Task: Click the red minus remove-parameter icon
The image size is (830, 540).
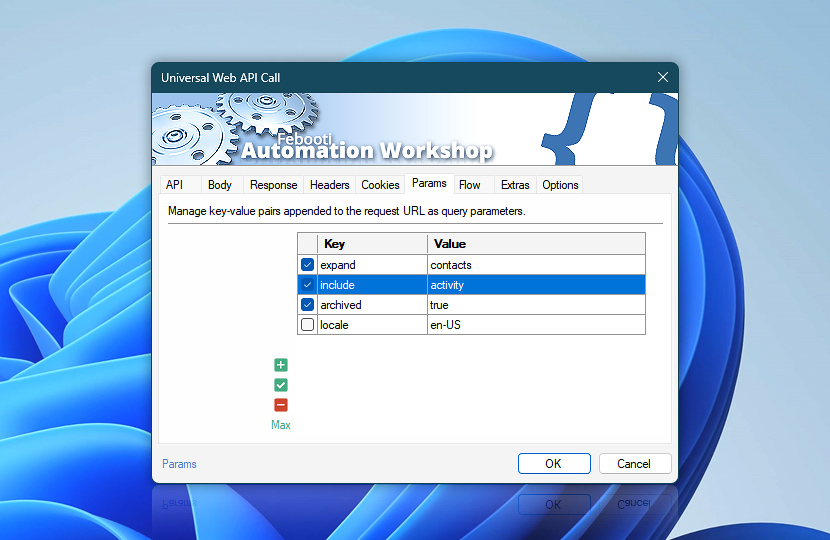Action: [281, 405]
